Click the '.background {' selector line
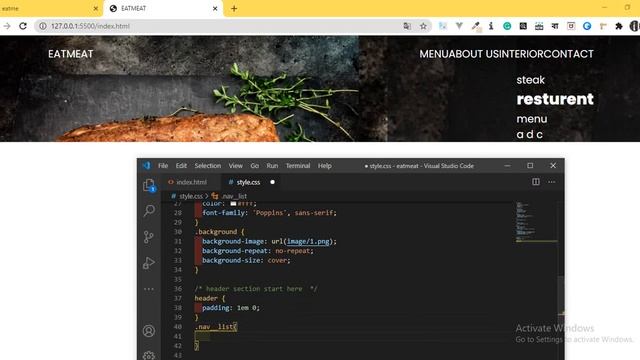Viewport: 640px width, 360px height. click(x=219, y=232)
